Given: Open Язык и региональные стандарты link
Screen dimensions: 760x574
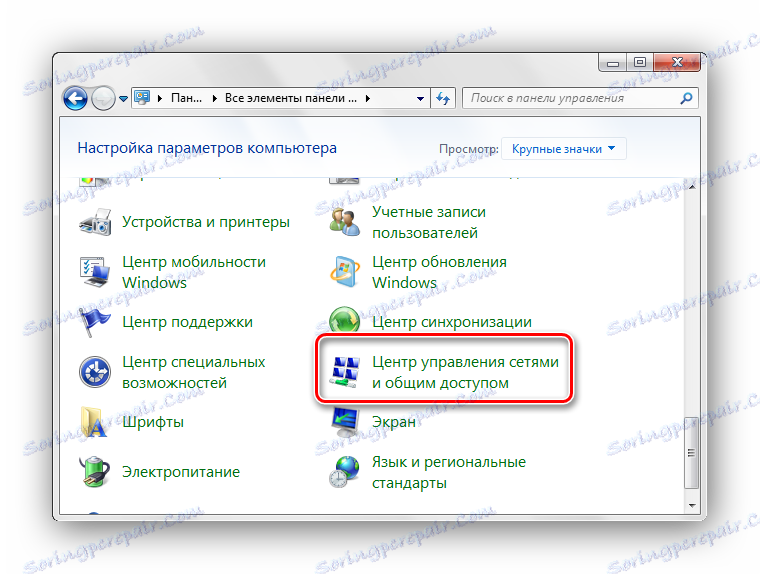Looking at the screenshot, I should [449, 472].
